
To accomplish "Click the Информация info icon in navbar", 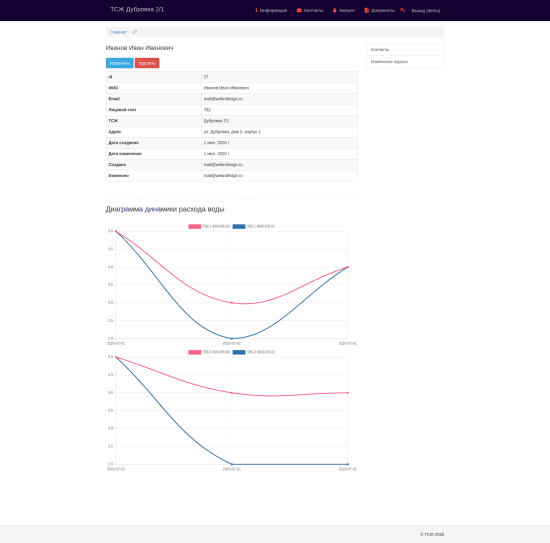I will click(x=256, y=10).
